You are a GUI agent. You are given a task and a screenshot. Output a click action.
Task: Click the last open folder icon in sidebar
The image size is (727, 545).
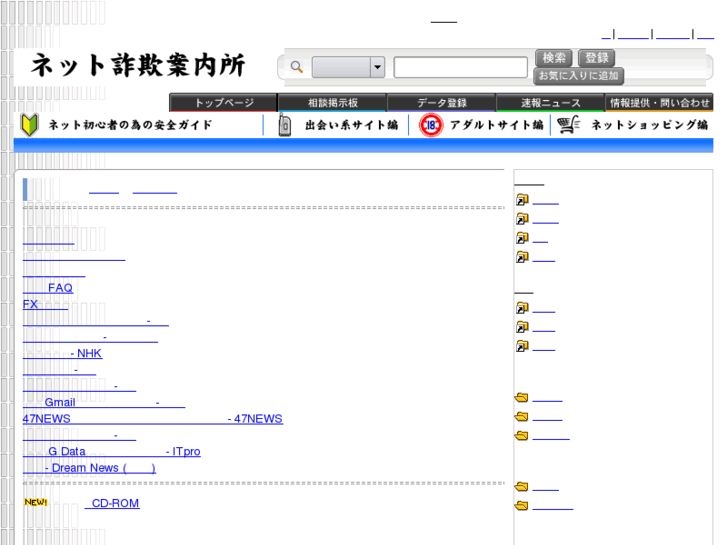pos(522,505)
